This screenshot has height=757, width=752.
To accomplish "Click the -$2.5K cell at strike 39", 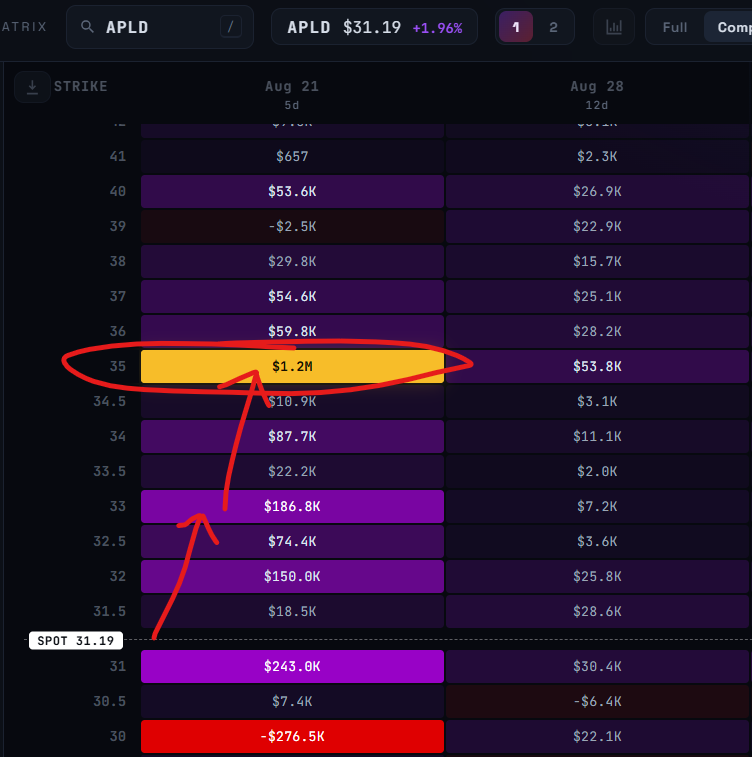I will pos(292,226).
